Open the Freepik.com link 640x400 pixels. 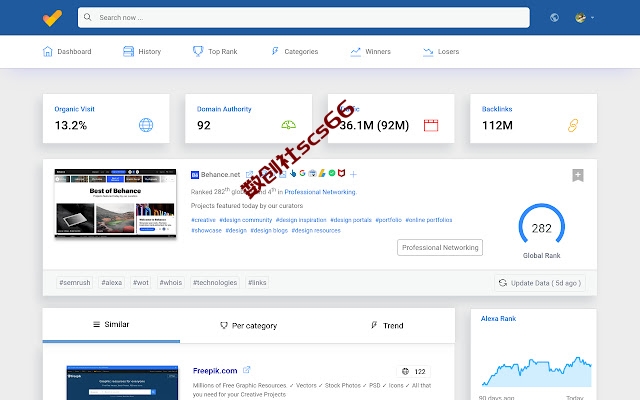tap(215, 371)
